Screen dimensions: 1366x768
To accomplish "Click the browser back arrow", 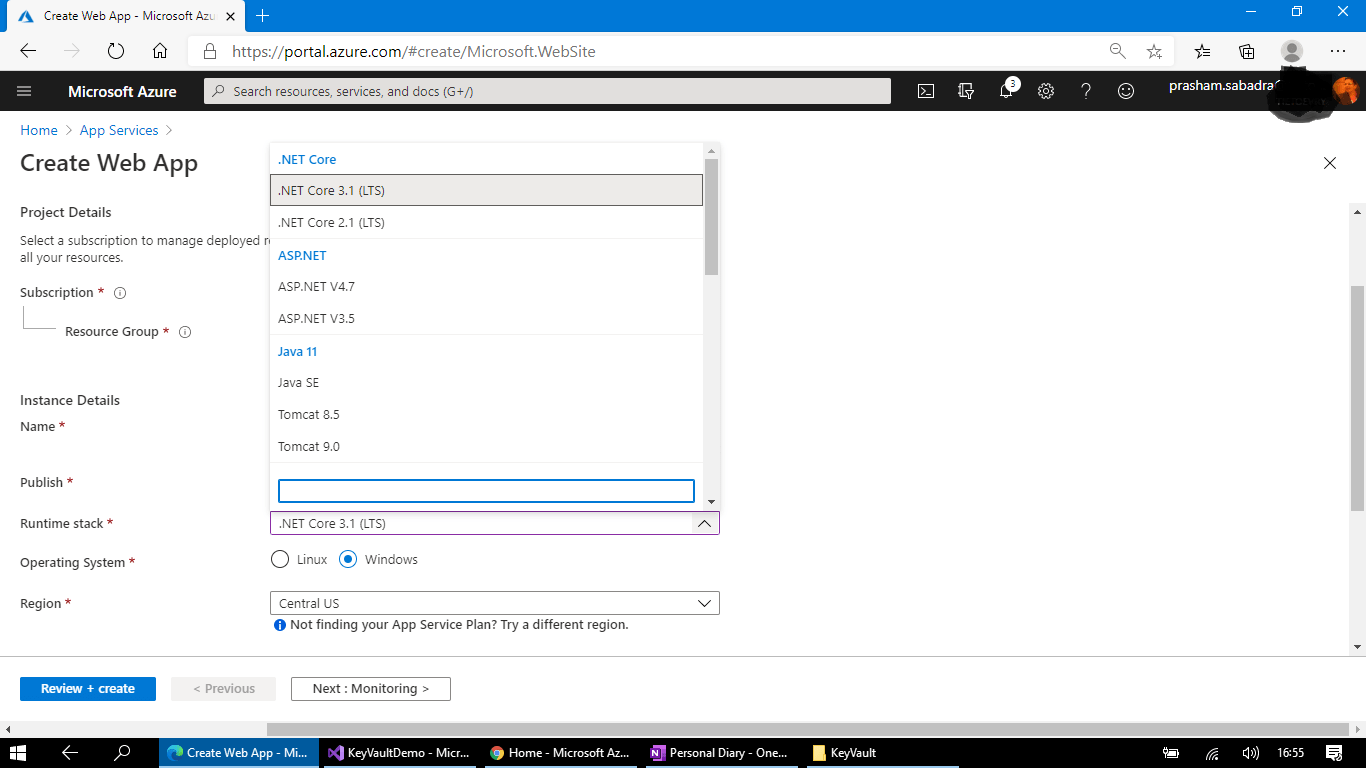I will (28, 51).
